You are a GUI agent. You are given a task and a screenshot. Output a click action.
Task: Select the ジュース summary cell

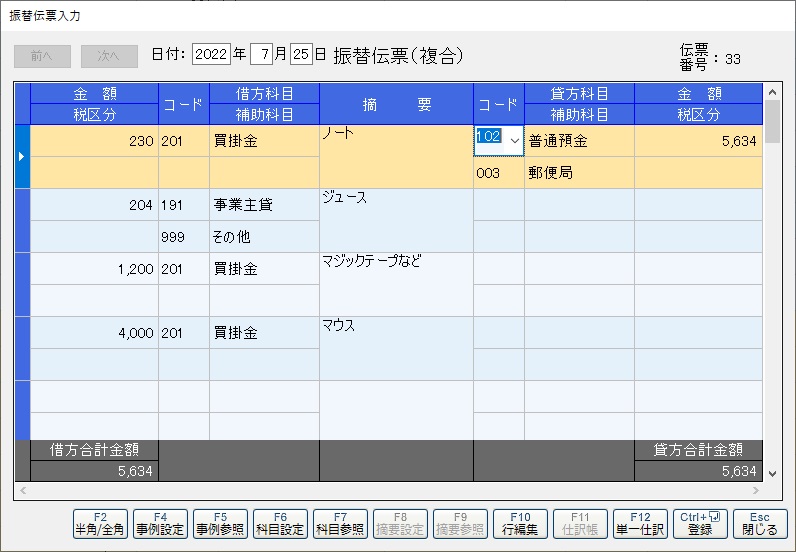click(x=396, y=219)
